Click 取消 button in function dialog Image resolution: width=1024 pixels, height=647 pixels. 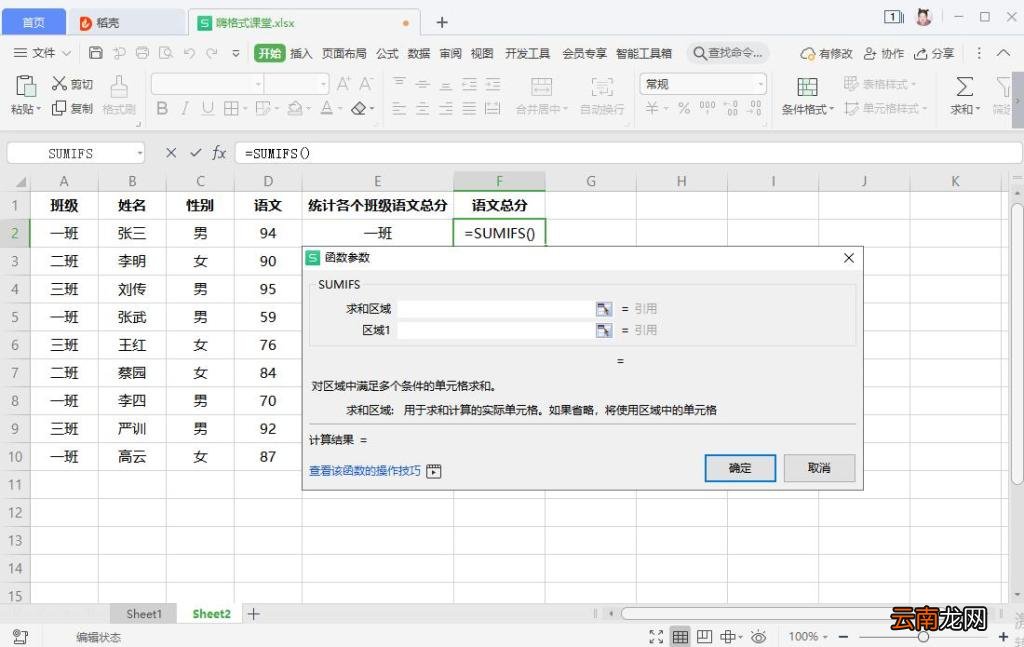tap(819, 468)
